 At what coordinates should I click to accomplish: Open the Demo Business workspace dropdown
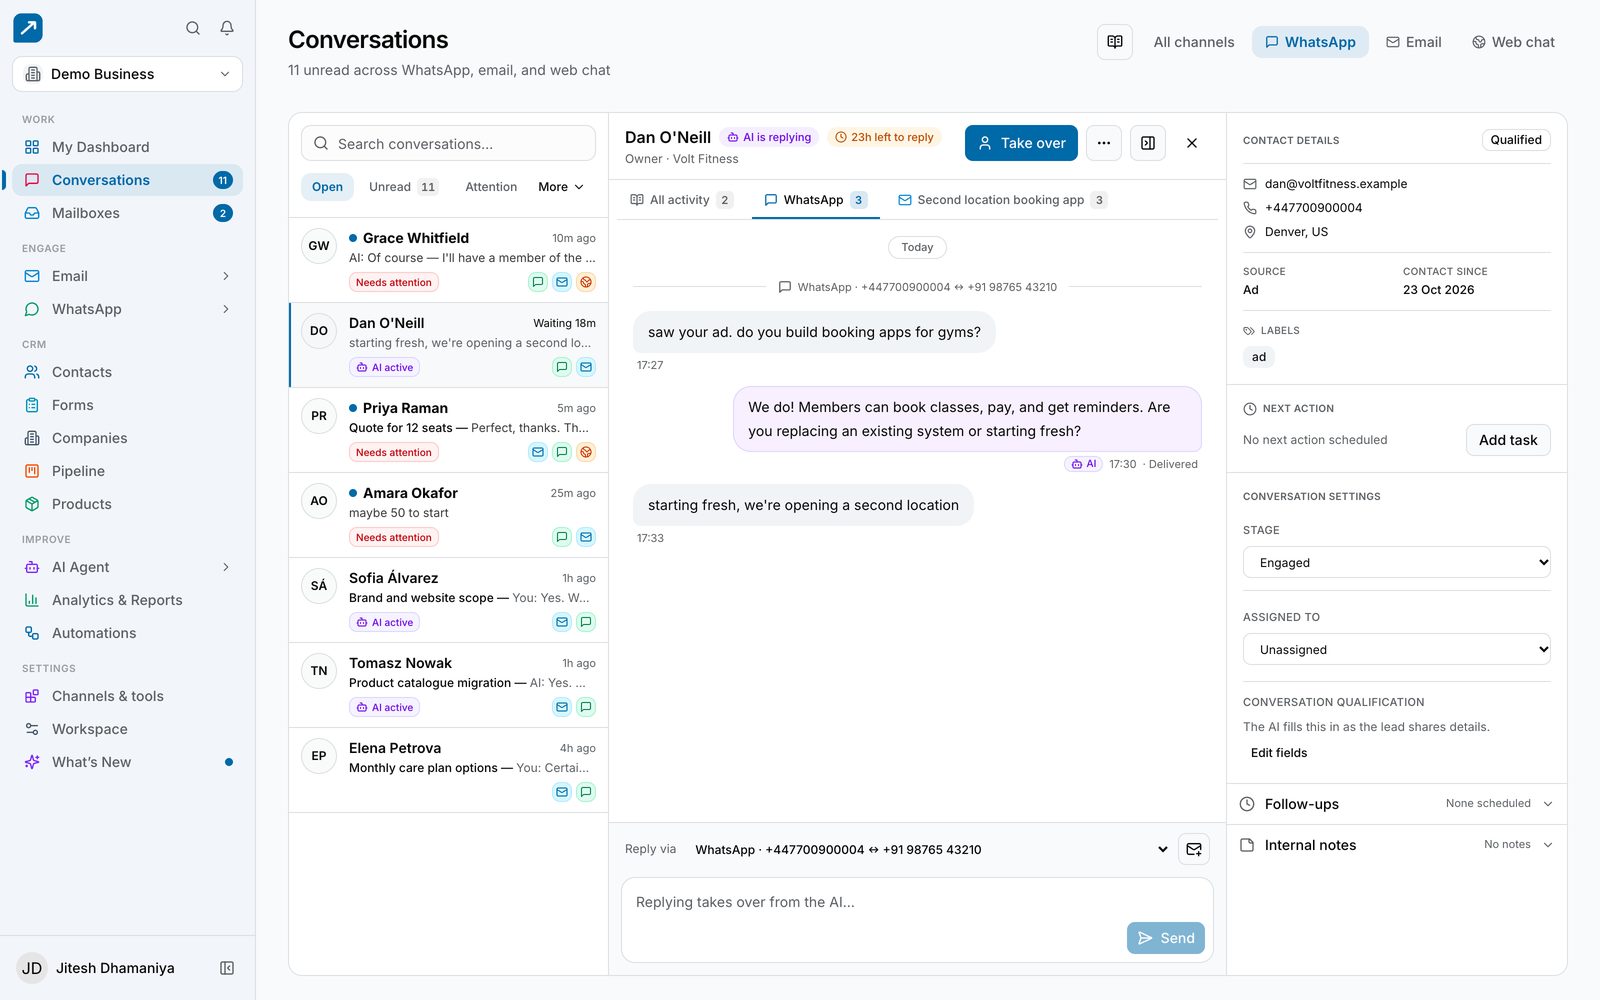(x=127, y=74)
